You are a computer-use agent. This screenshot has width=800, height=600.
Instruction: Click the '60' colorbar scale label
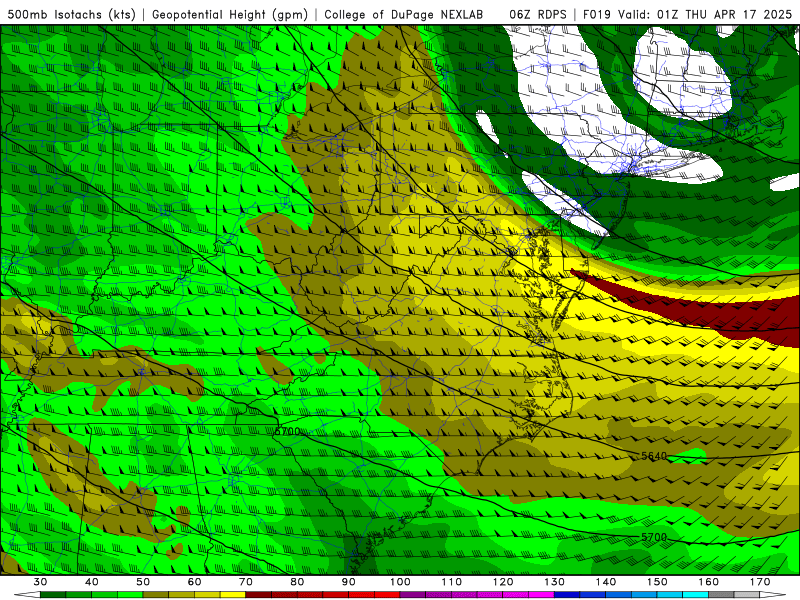[x=194, y=582]
